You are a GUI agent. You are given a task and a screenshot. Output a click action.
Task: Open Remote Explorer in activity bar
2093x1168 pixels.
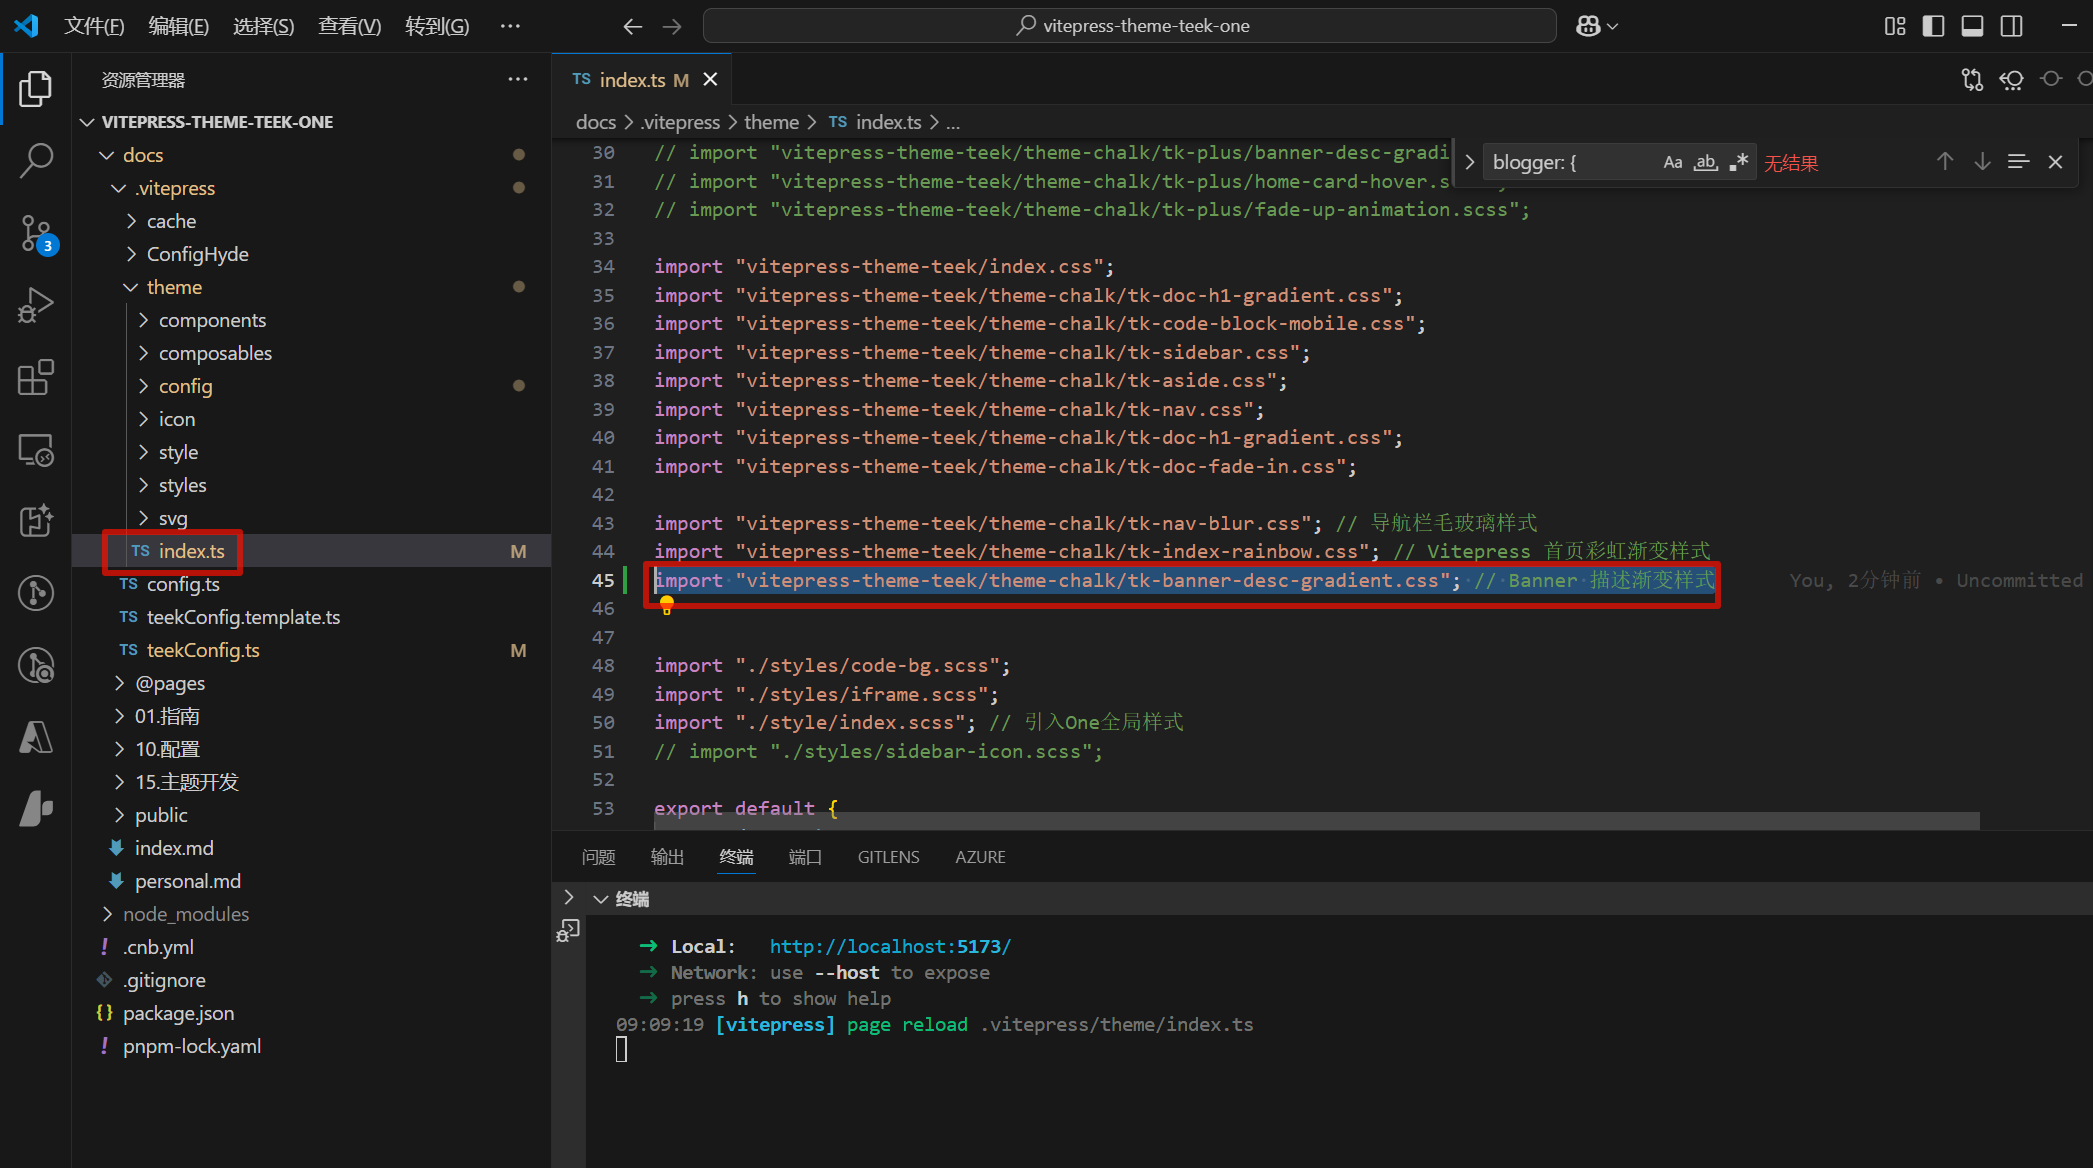36,451
